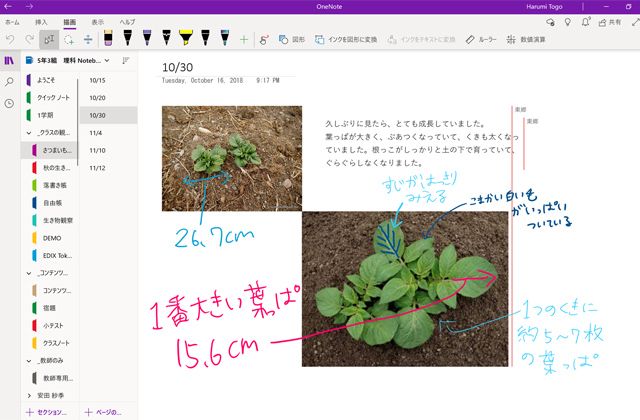Add a new section
The width and height of the screenshot is (640, 420).
46,412
